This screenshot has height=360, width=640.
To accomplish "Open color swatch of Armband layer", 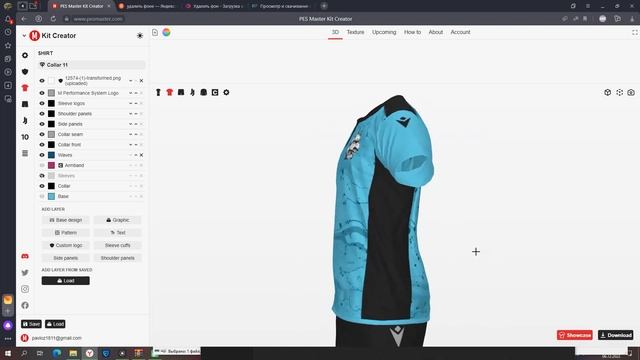I will [x=51, y=165].
